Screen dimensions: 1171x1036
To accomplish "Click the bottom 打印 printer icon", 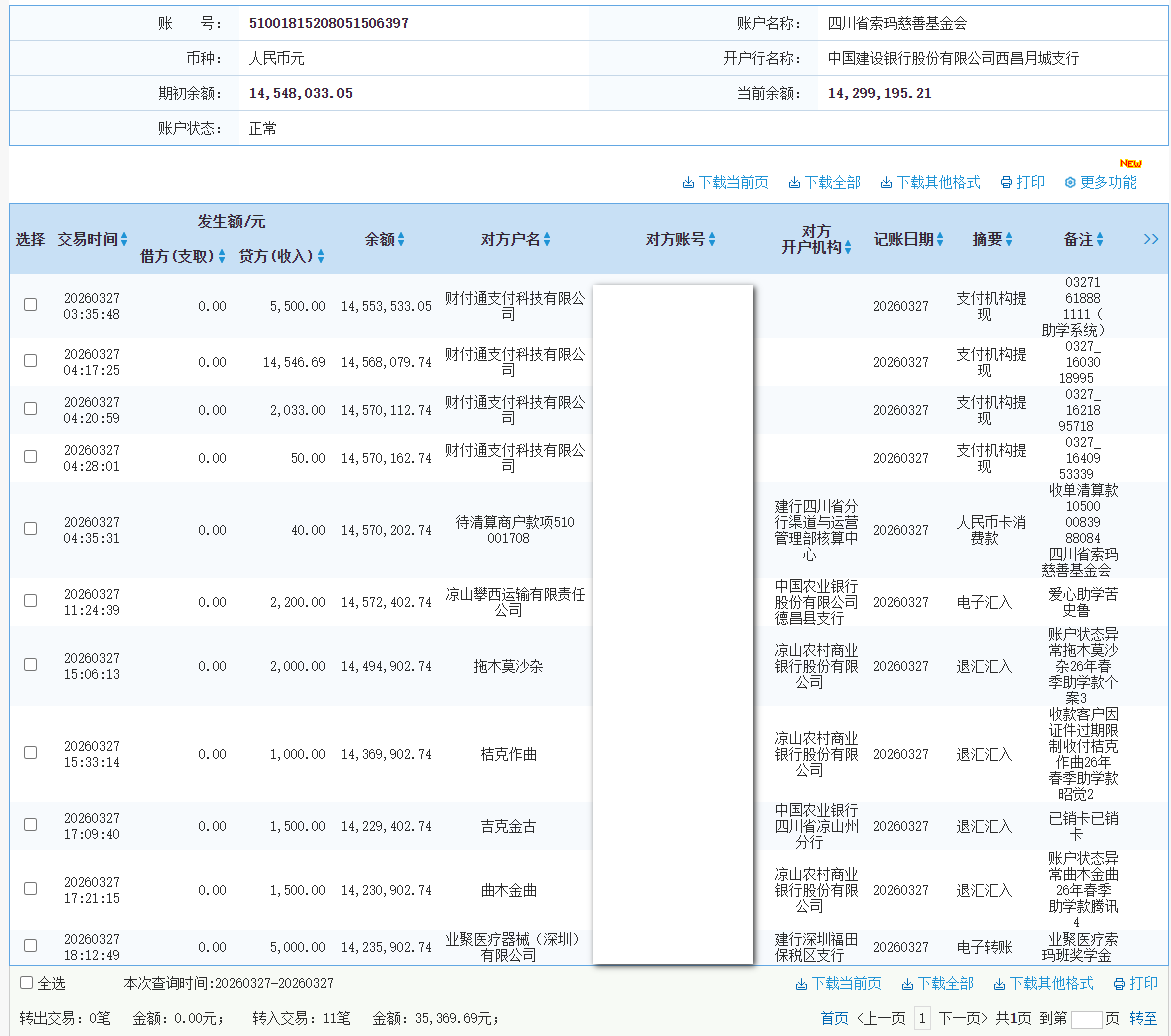I will pyautogui.click(x=1118, y=984).
